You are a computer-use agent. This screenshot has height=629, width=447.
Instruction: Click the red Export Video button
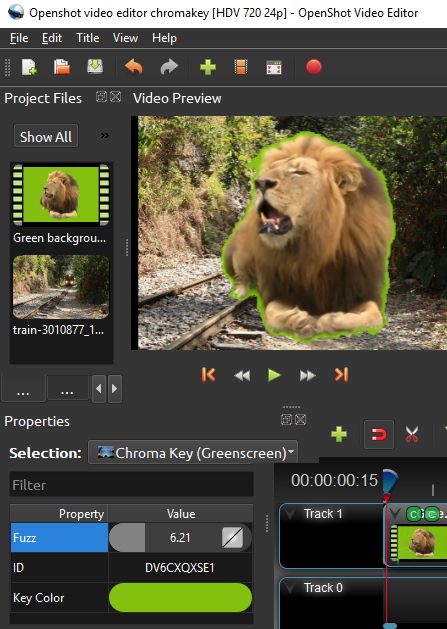tap(314, 67)
